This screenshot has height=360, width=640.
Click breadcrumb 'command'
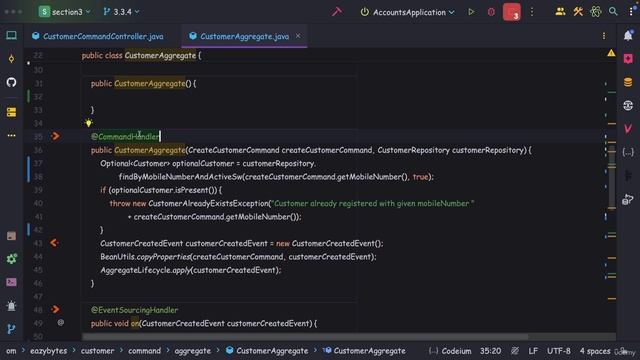144,351
